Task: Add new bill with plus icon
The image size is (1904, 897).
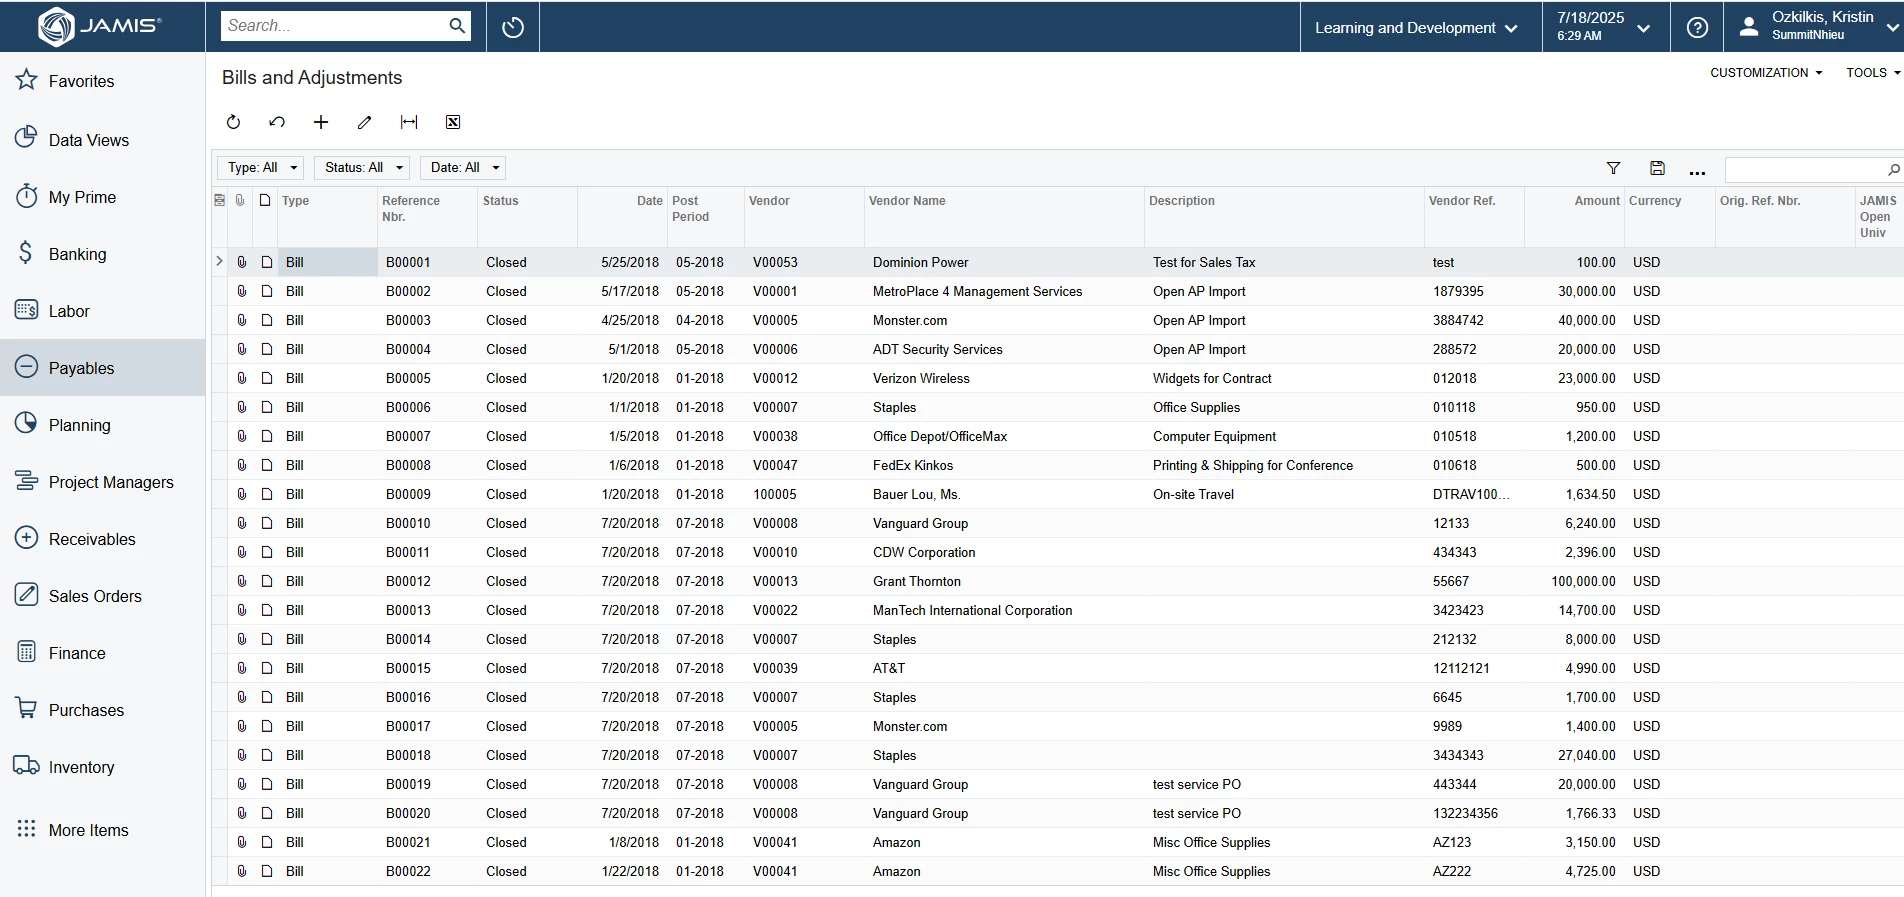Action: (x=321, y=122)
